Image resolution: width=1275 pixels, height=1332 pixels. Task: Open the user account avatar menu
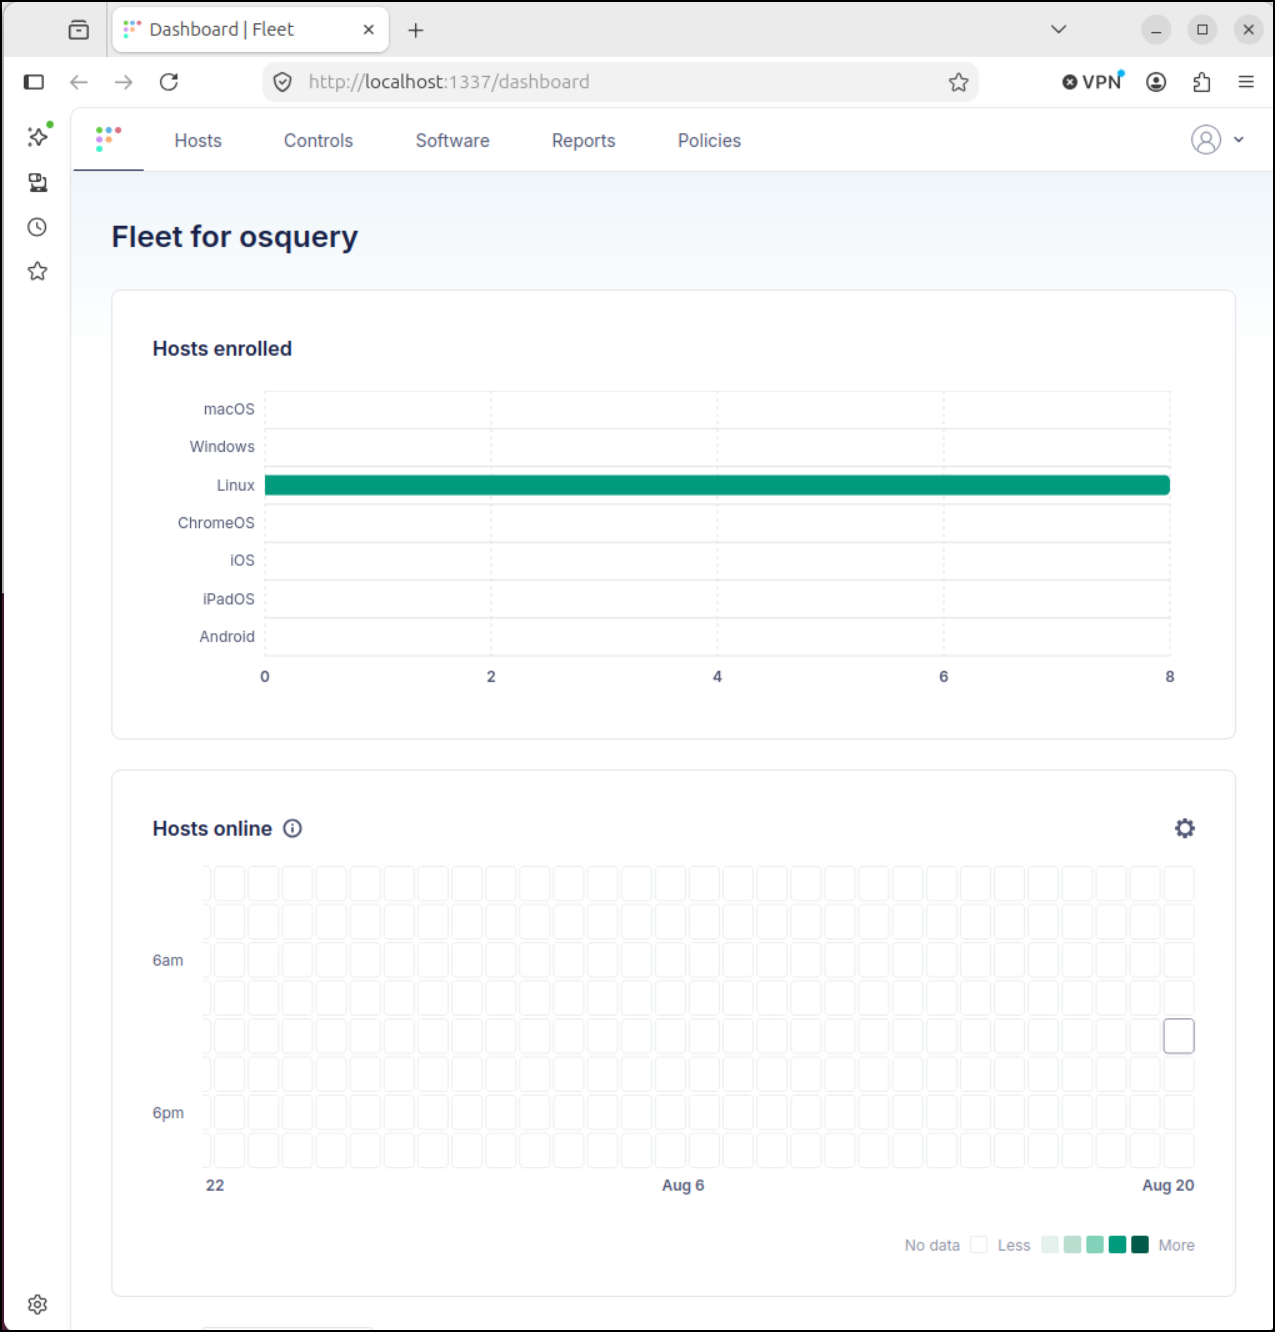tap(1206, 140)
